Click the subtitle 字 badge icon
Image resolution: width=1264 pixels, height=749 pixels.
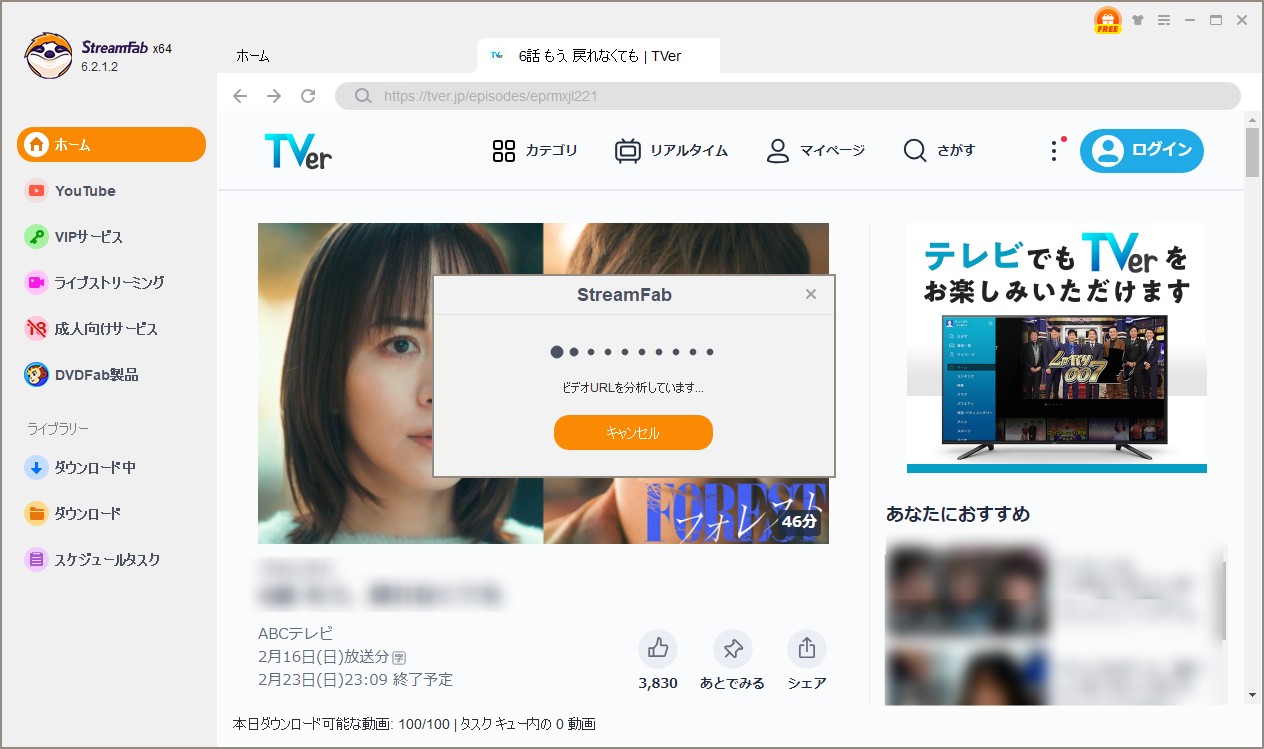[399, 657]
